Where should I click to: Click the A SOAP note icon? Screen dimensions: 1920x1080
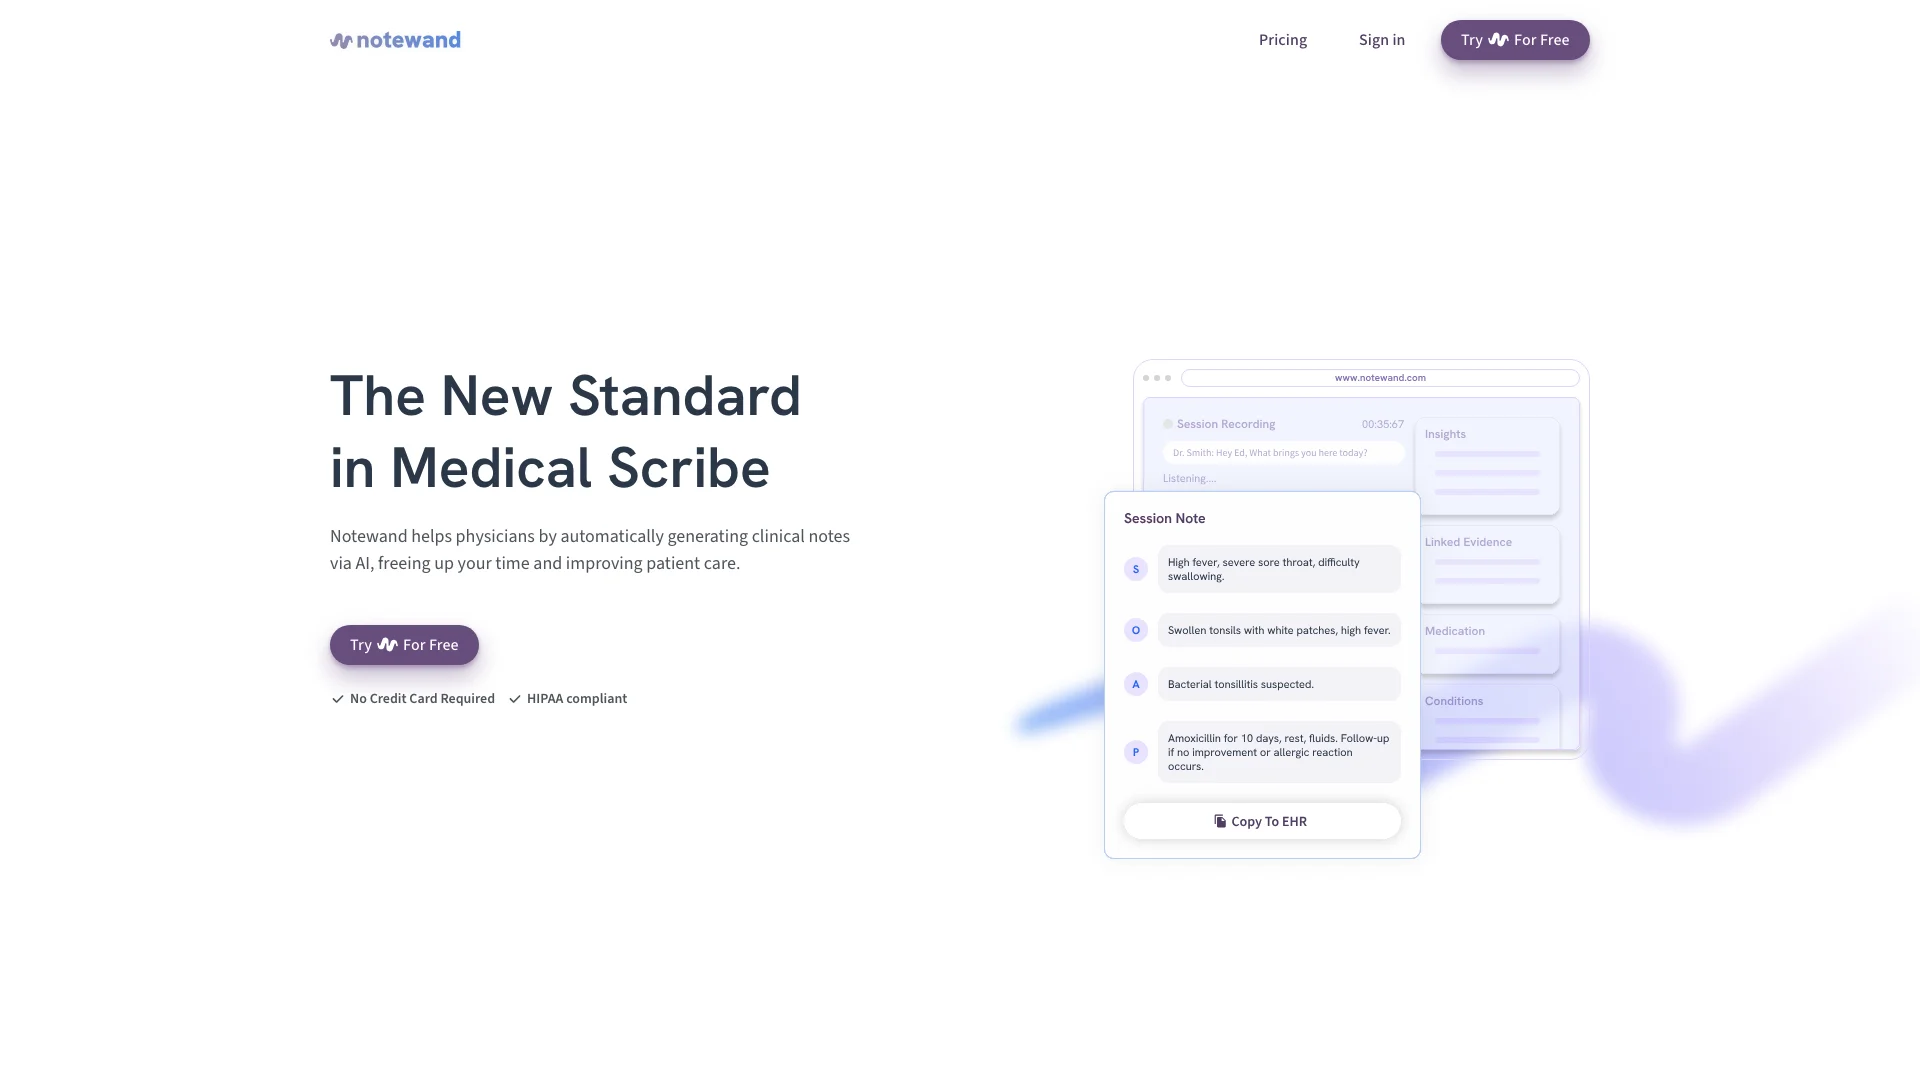1135,684
